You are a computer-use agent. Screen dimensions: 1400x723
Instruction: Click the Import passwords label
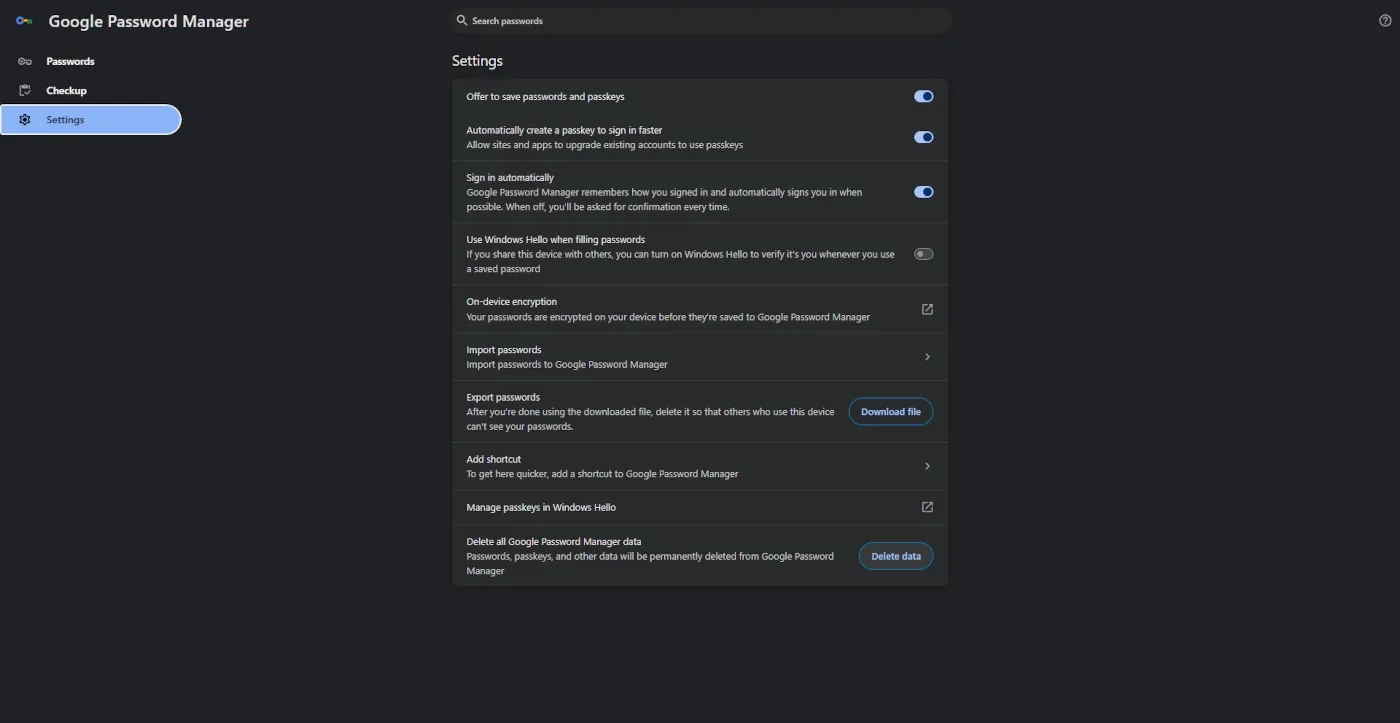[x=504, y=350]
